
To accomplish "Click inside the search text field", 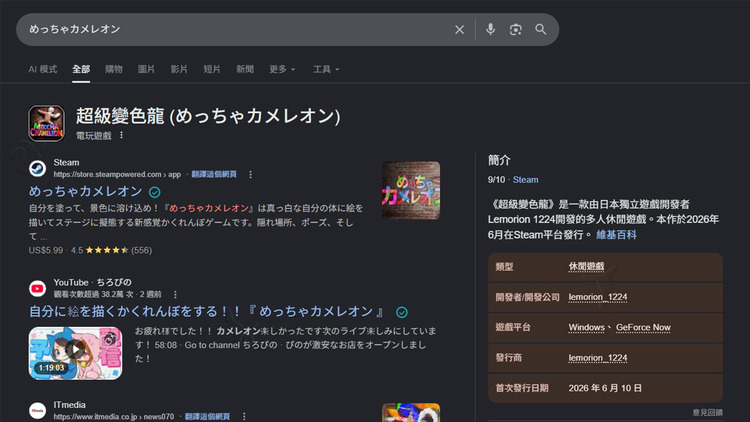I will 234,30.
